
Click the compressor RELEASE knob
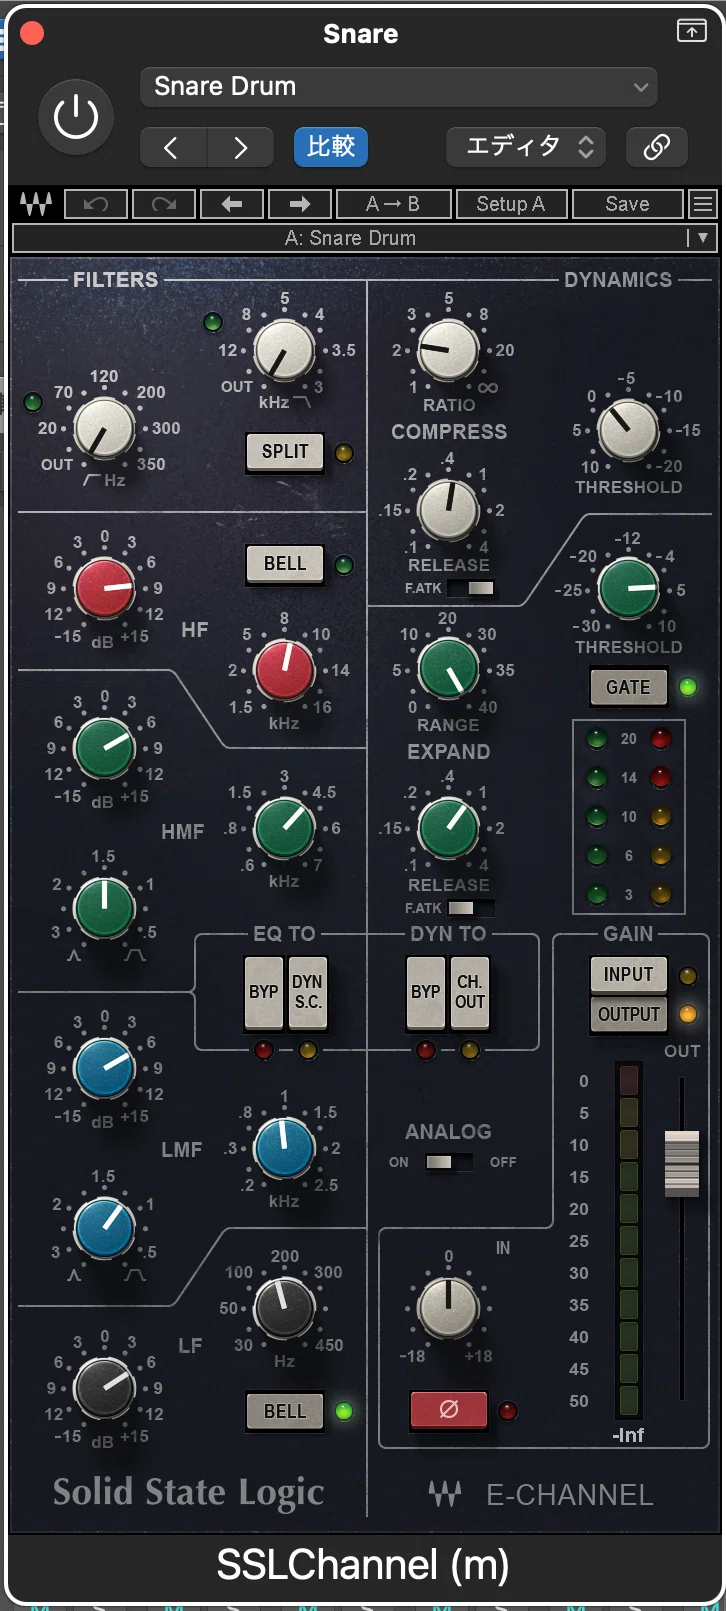tap(448, 510)
